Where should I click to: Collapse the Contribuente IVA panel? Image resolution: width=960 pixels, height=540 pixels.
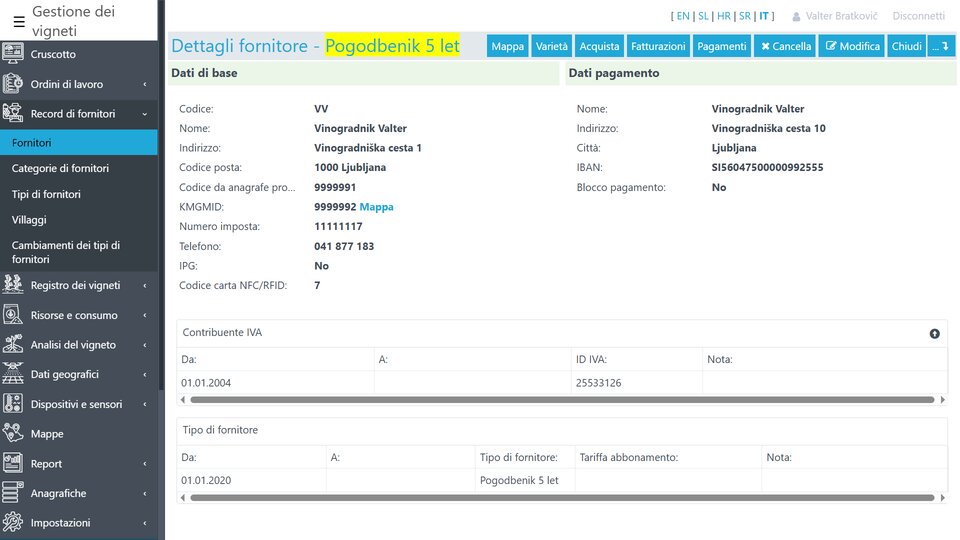pos(934,334)
